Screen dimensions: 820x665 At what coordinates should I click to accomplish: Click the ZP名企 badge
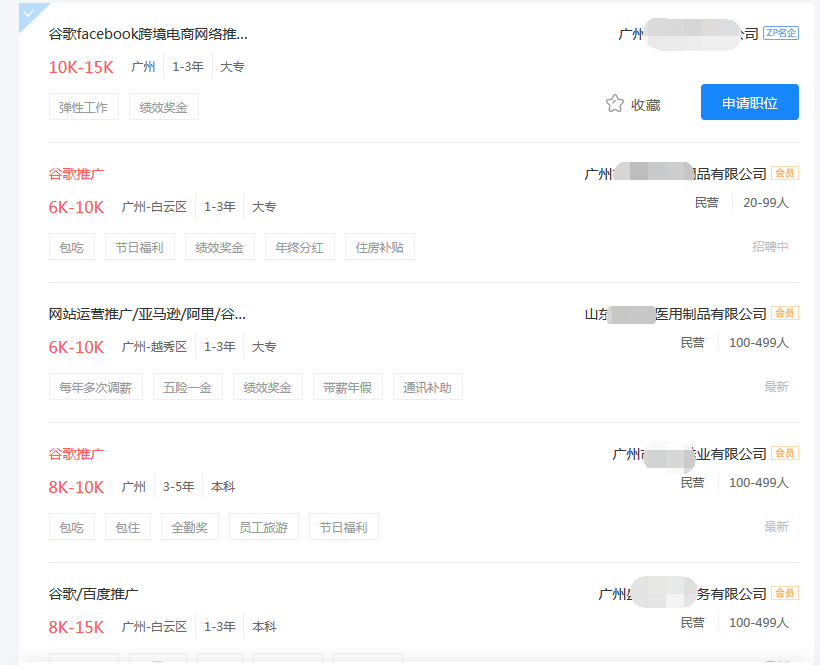tap(781, 33)
